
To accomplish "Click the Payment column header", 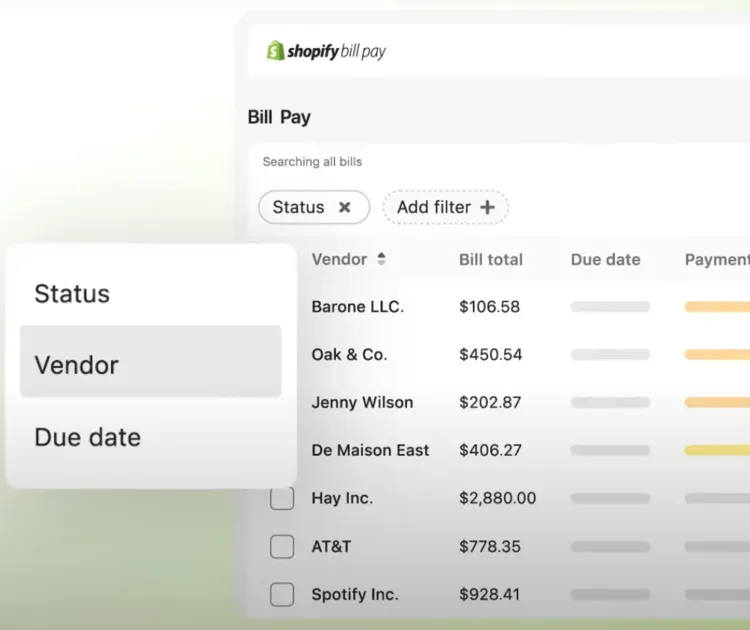I will [x=717, y=259].
